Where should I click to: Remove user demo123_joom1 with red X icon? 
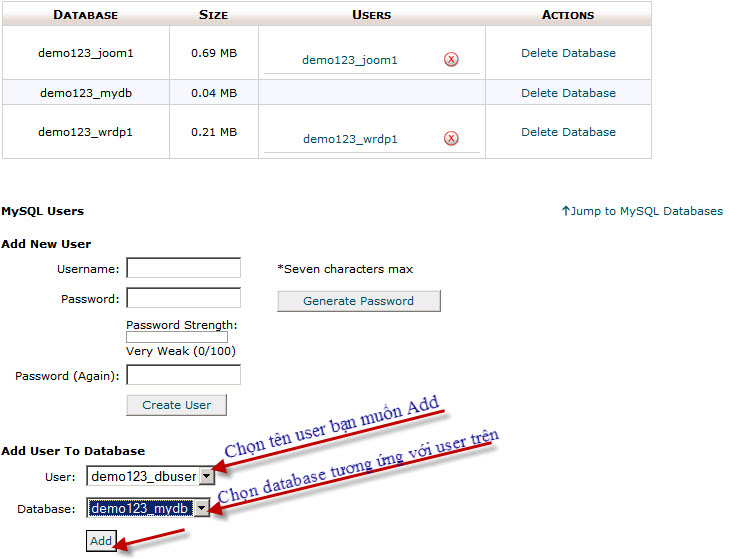[x=451, y=60]
